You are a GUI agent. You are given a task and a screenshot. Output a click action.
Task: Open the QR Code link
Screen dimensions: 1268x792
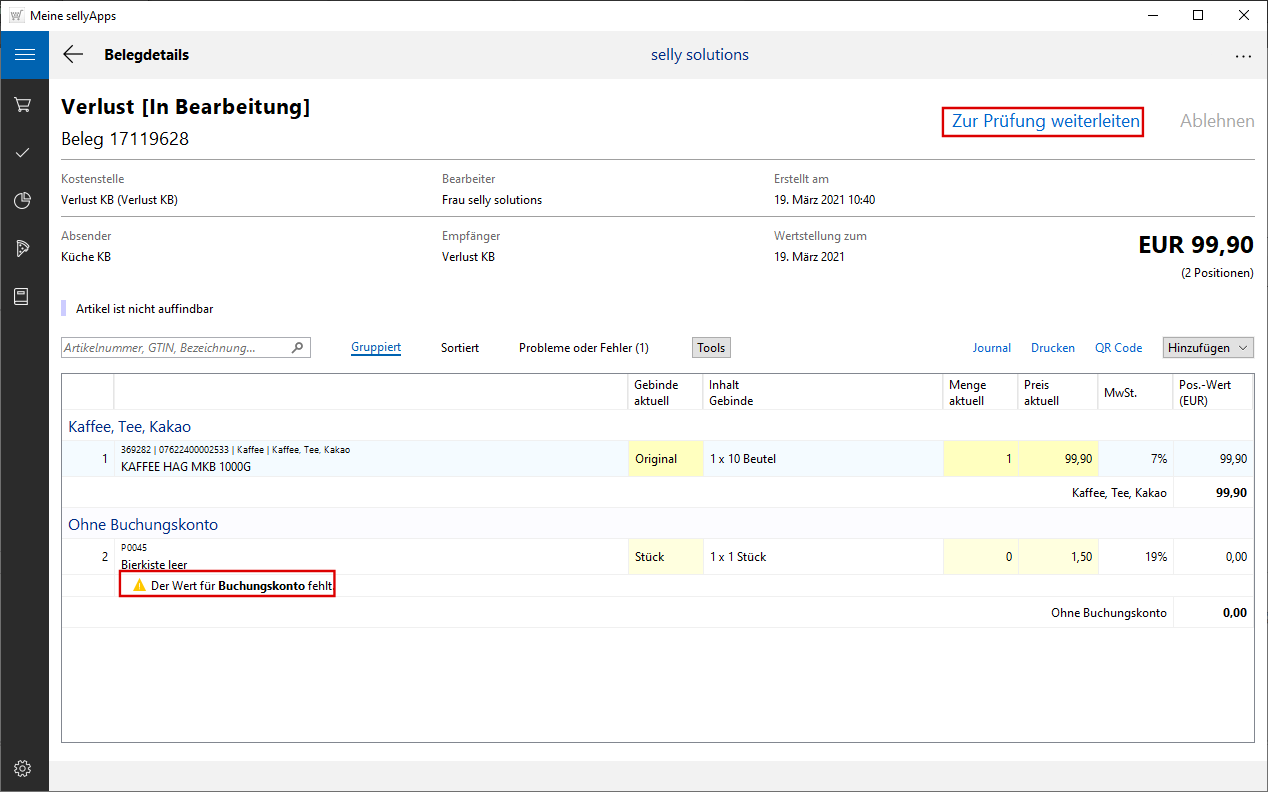click(x=1118, y=348)
